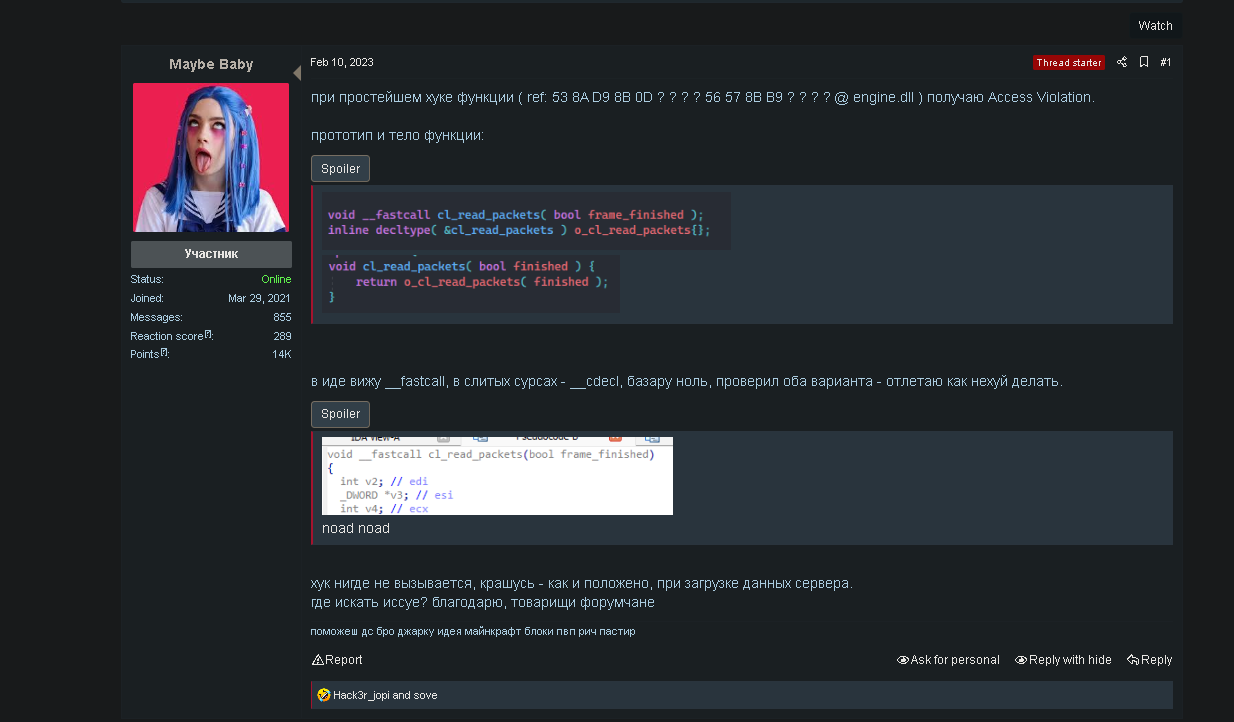Viewport: 1234px width, 722px height.
Task: Report this post
Action: point(337,660)
